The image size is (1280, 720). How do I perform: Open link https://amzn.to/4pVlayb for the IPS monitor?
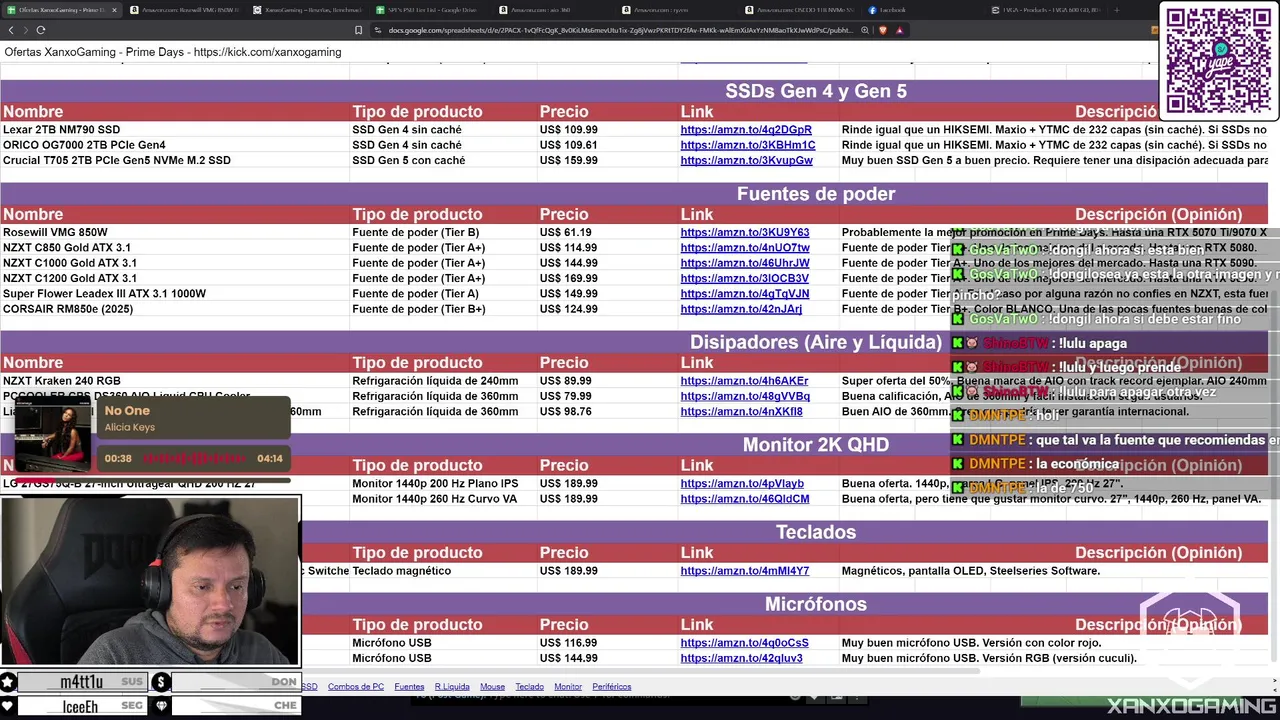click(x=742, y=484)
